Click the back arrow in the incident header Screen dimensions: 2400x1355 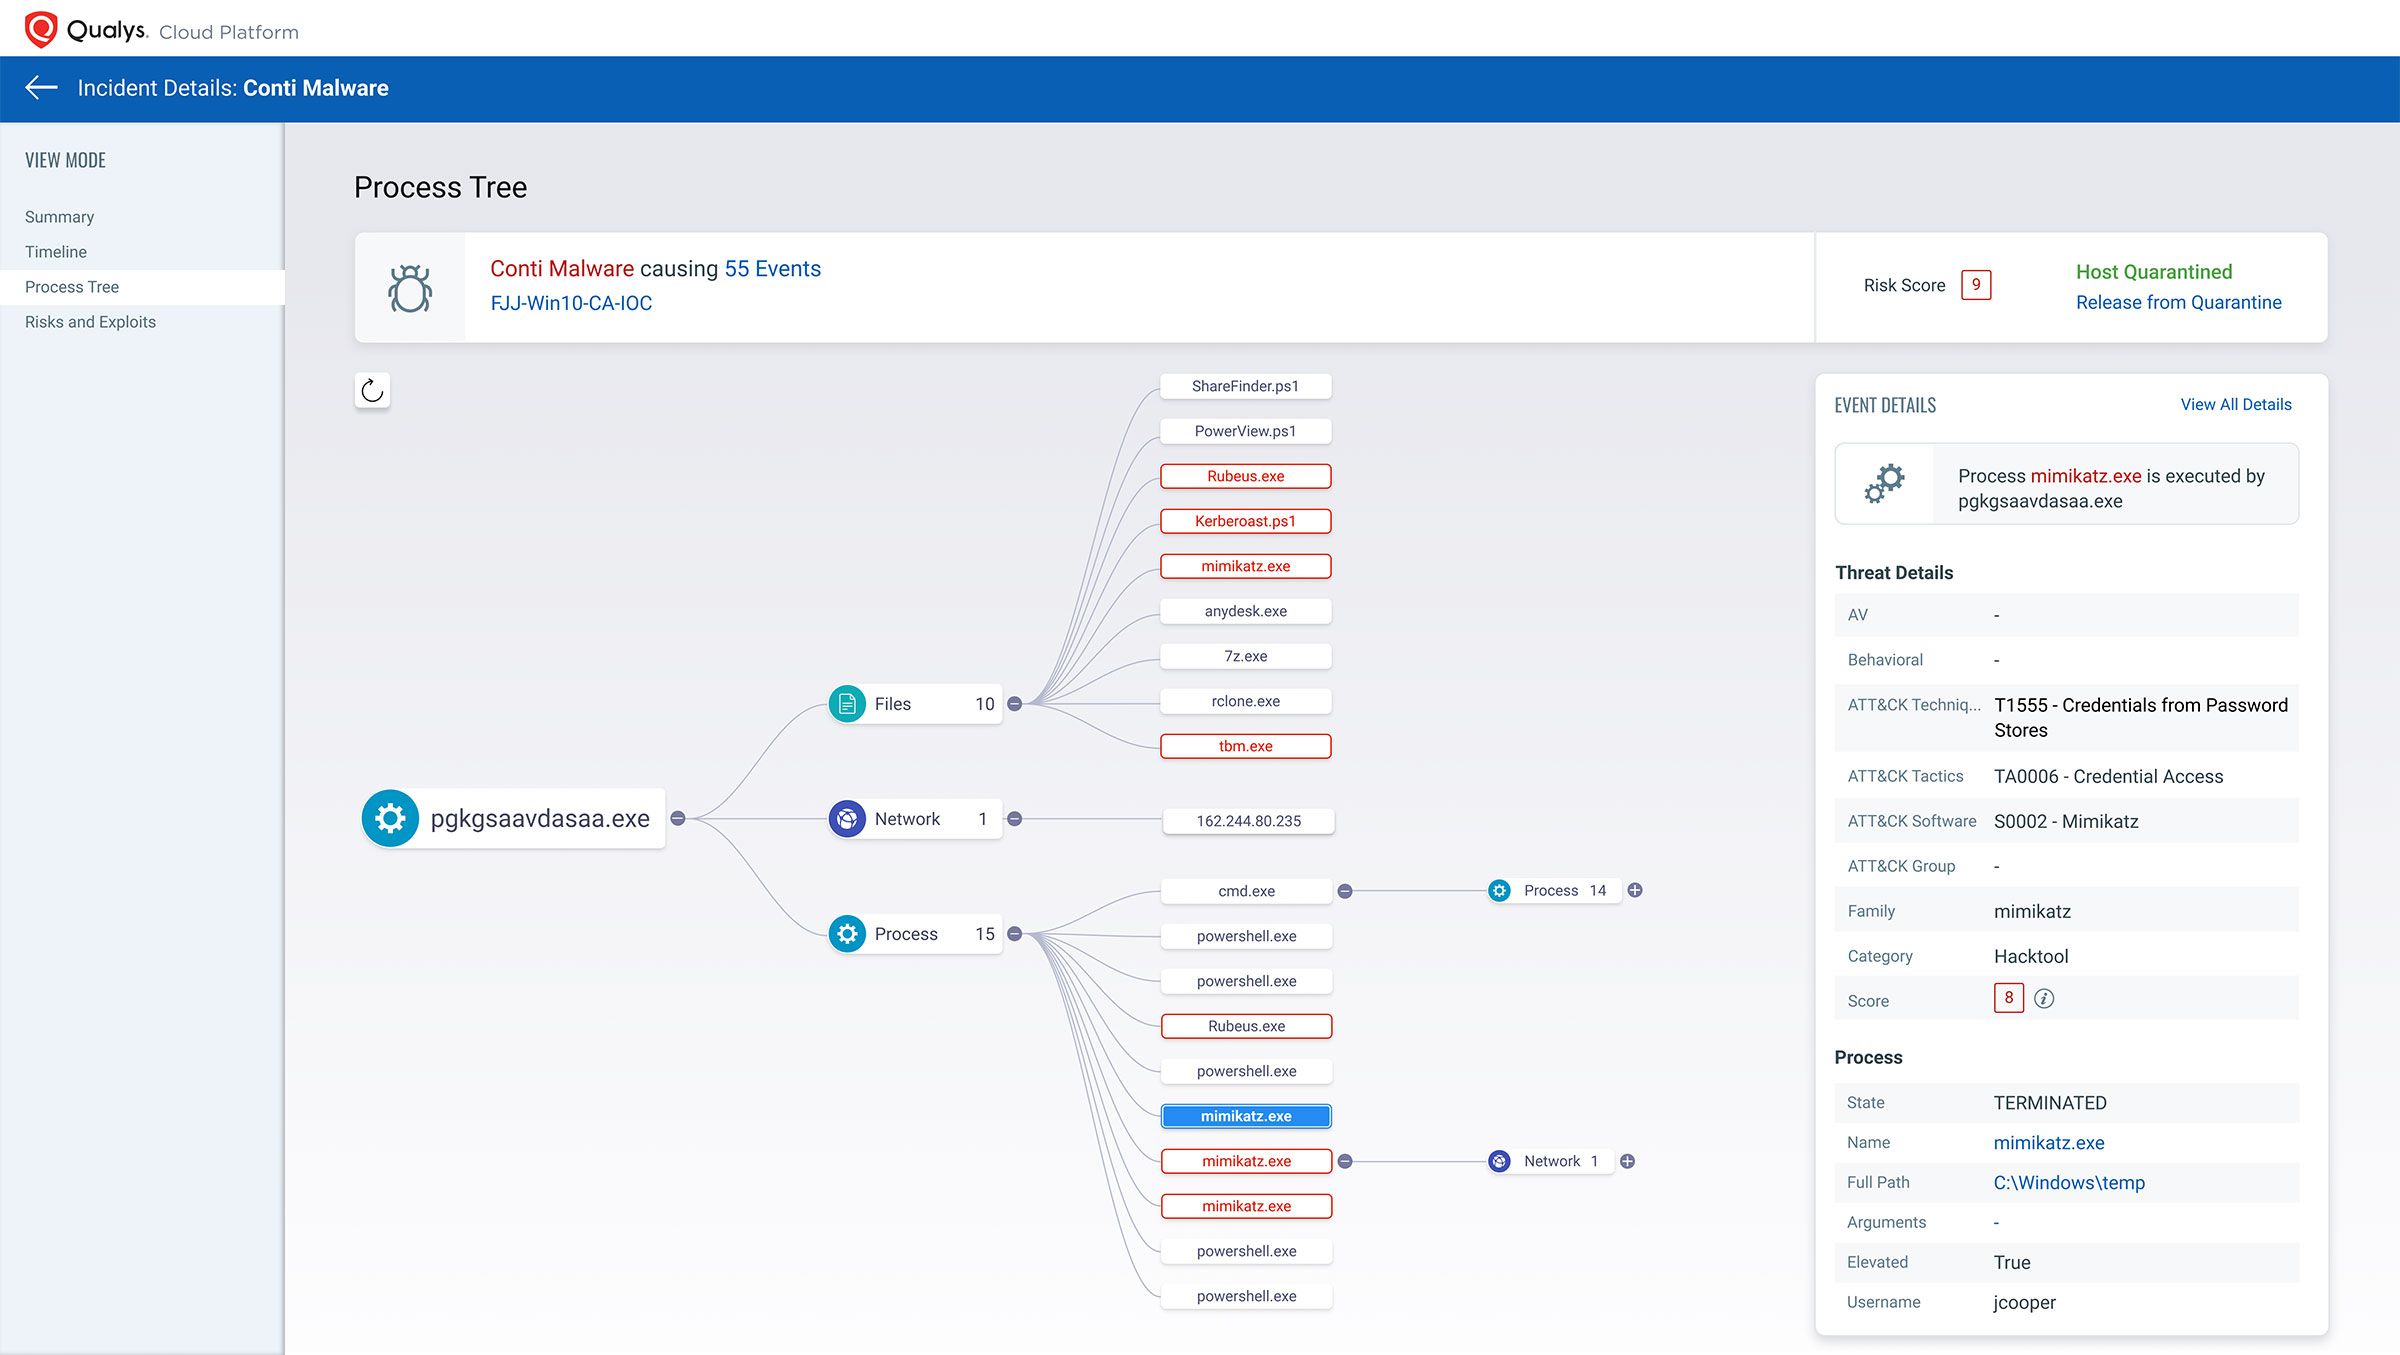41,88
